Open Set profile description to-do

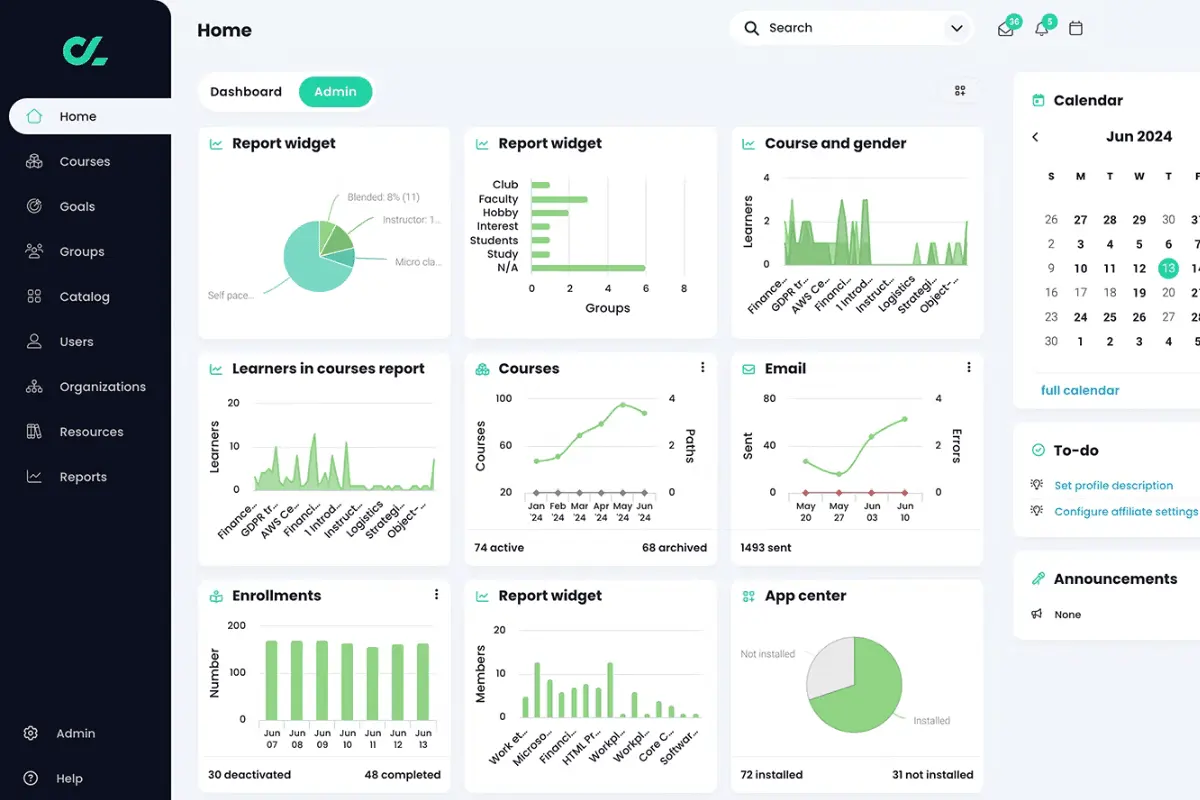1114,485
